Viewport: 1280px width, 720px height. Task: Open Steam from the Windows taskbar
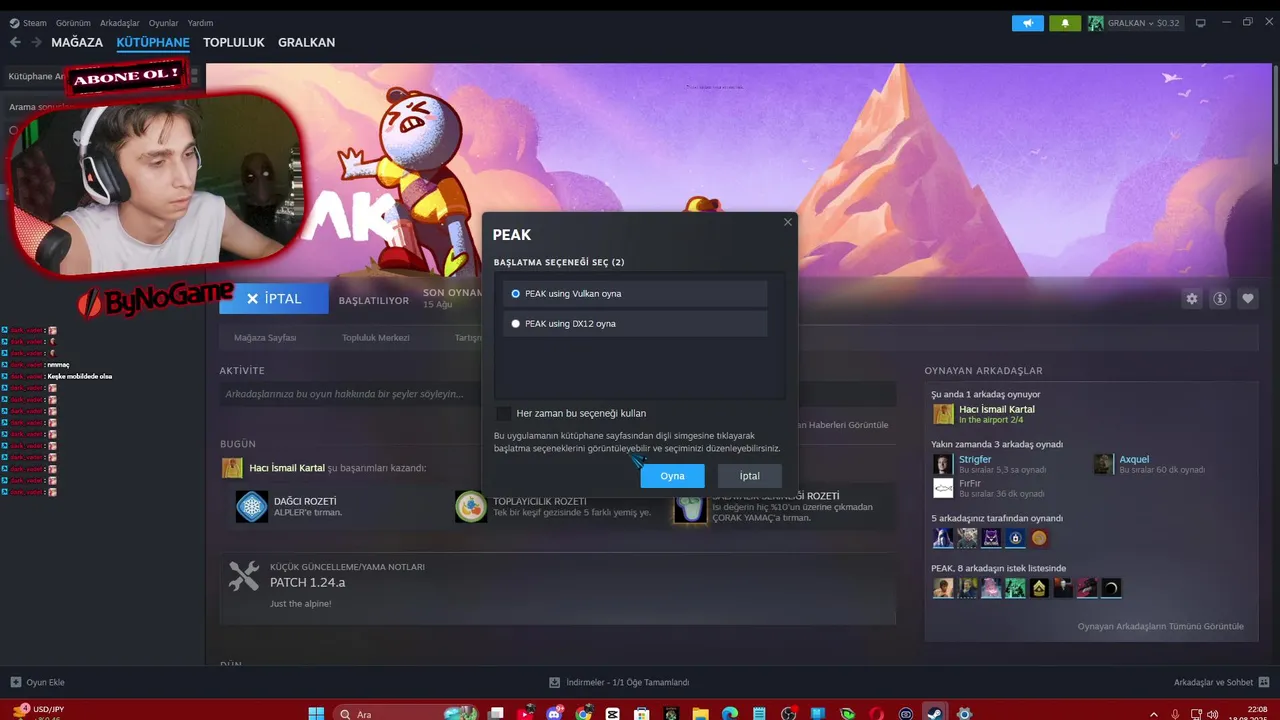pos(936,714)
